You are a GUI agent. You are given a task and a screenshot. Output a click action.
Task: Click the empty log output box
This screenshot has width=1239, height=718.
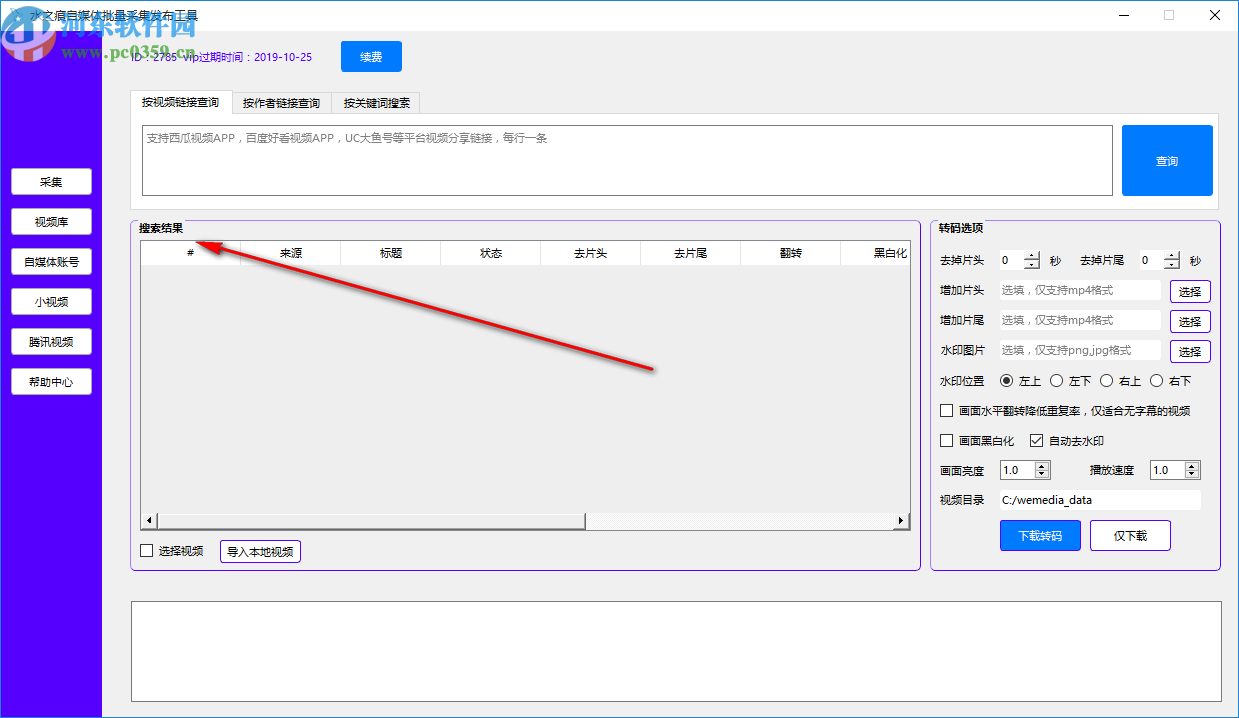(x=676, y=651)
